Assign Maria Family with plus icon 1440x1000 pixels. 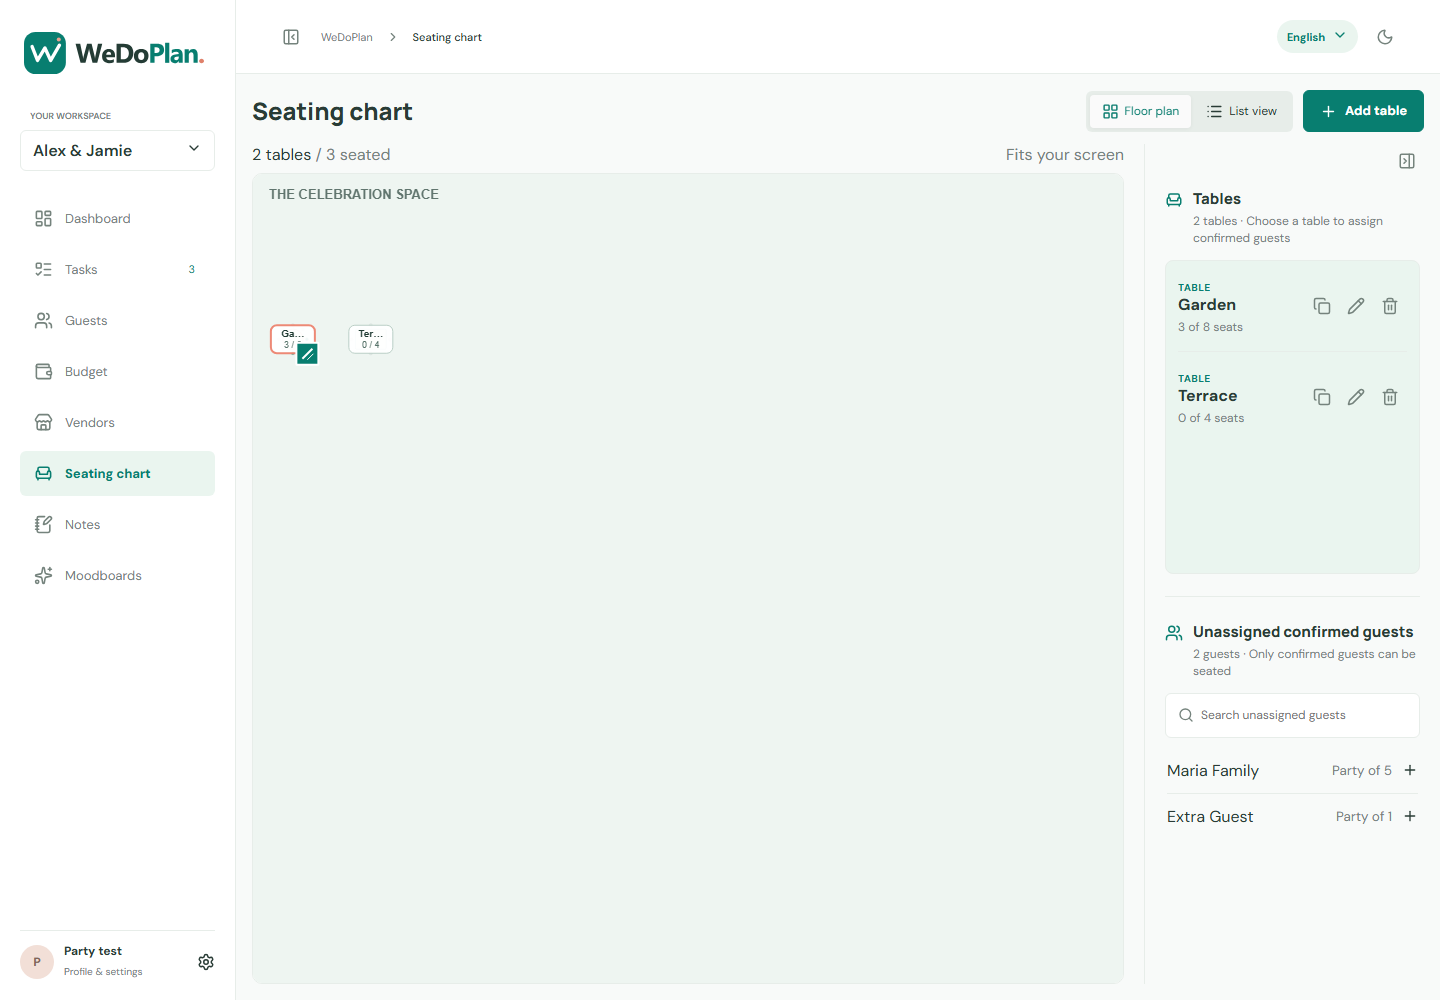pyautogui.click(x=1410, y=770)
